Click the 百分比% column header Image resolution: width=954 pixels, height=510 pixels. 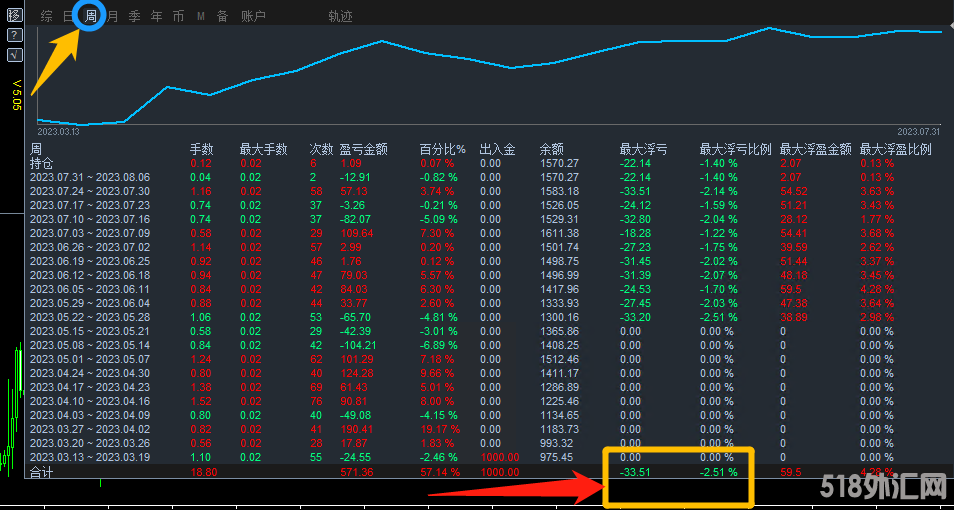tap(442, 149)
